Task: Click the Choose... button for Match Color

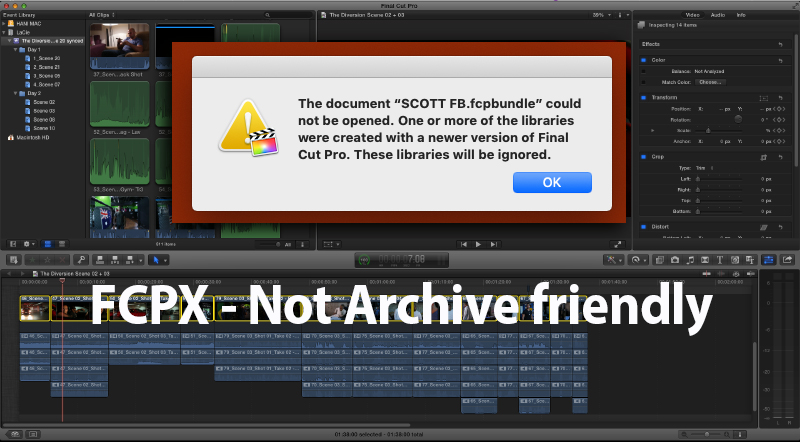Action: [710, 82]
